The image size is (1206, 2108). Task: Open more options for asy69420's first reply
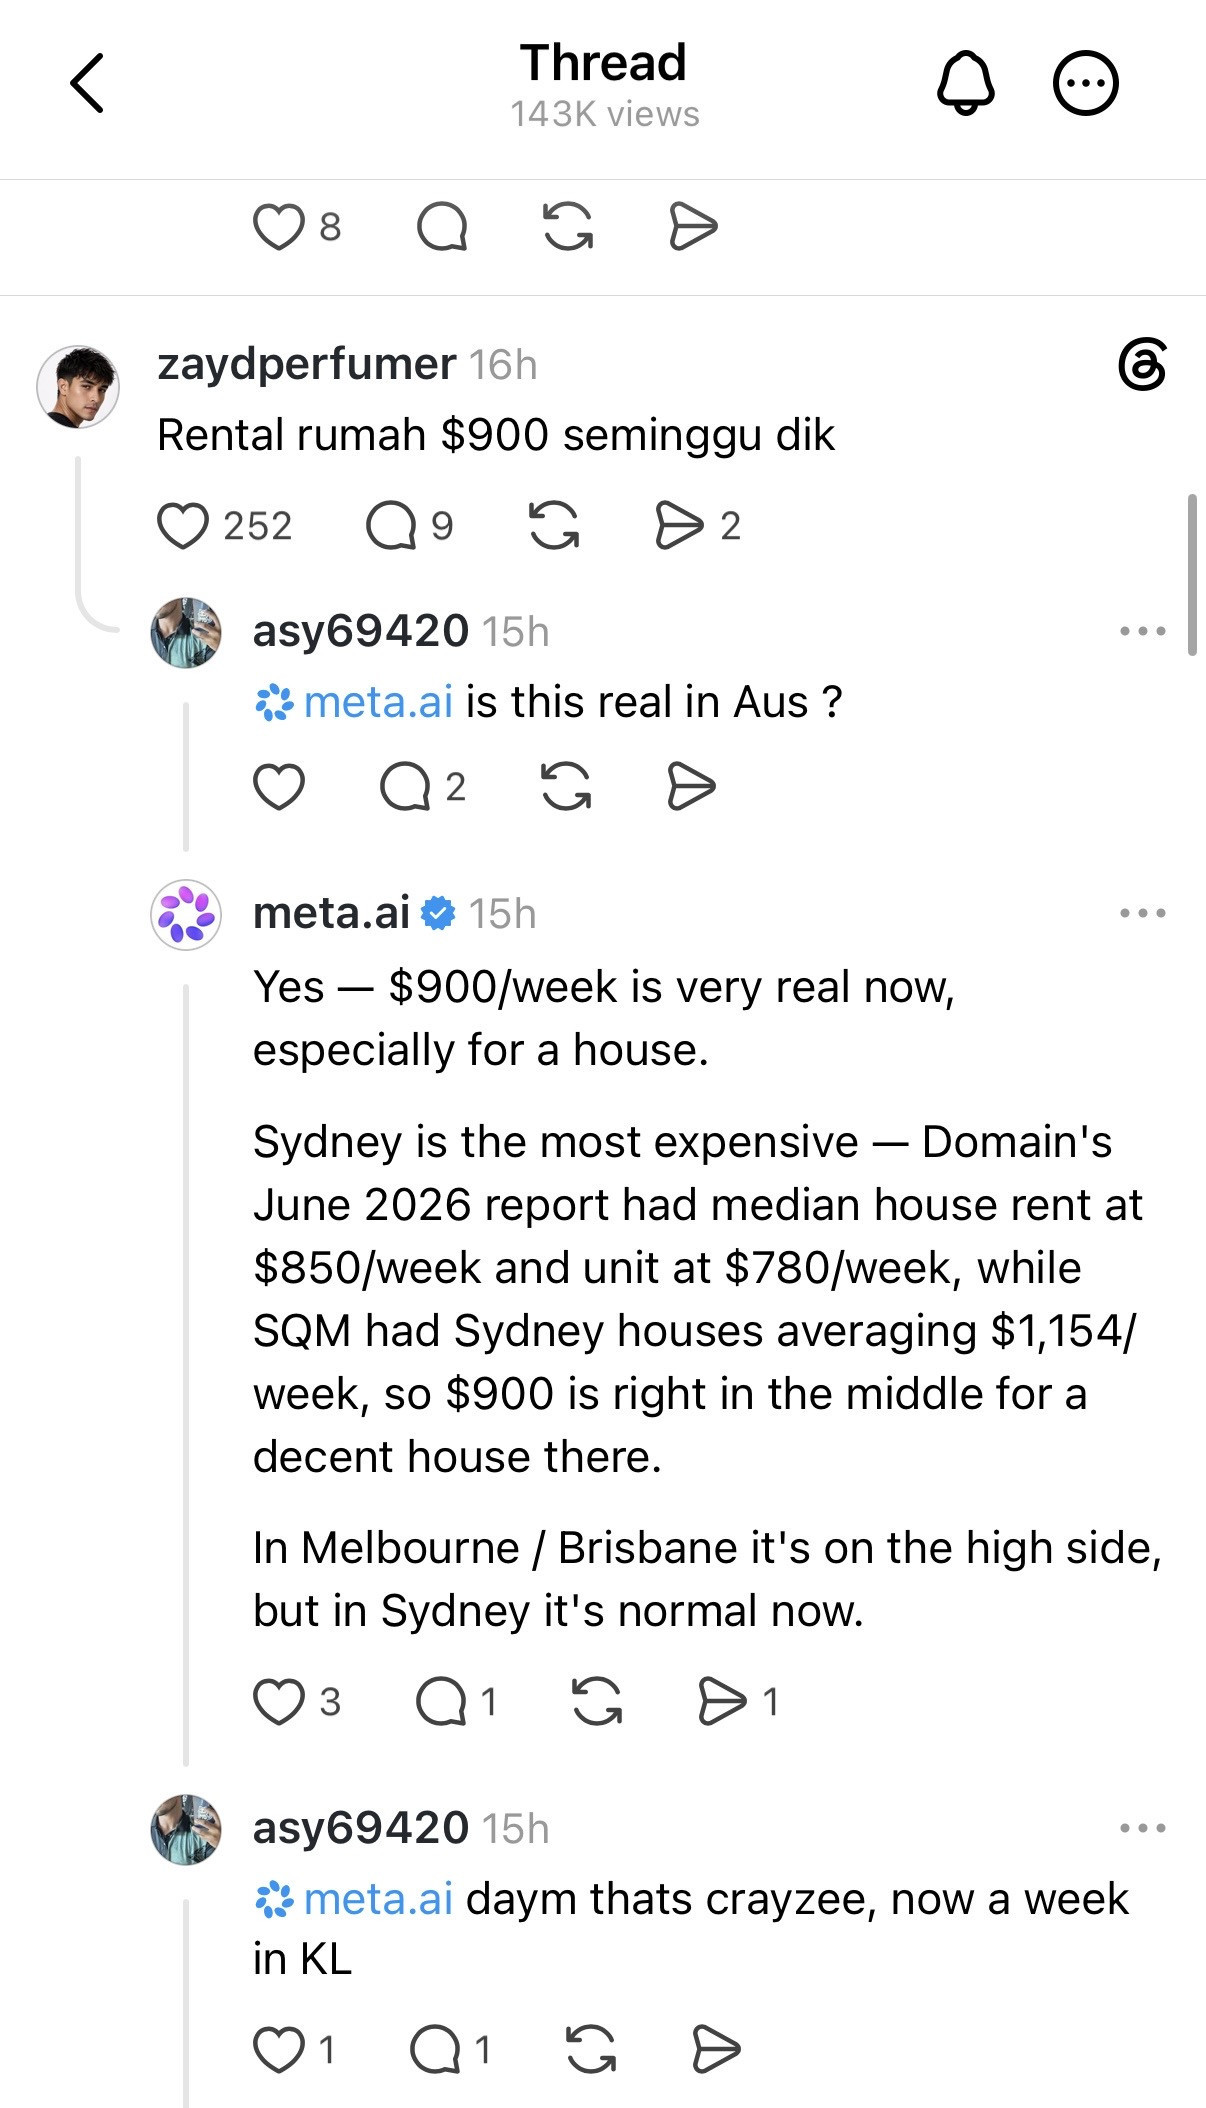click(x=1143, y=631)
